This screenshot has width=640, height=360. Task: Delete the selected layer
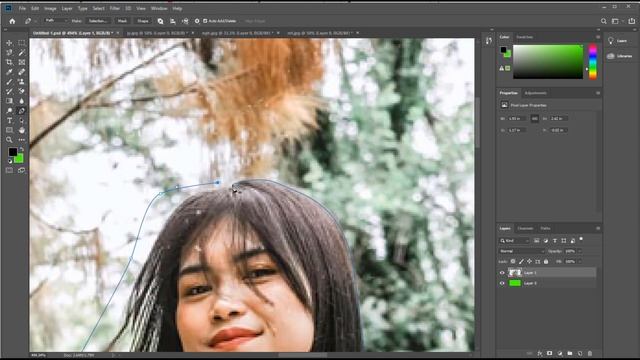(590, 353)
